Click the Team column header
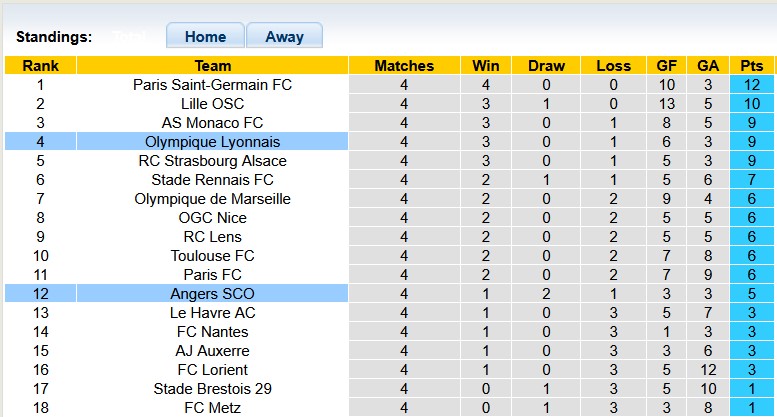The image size is (777, 417). (x=212, y=66)
